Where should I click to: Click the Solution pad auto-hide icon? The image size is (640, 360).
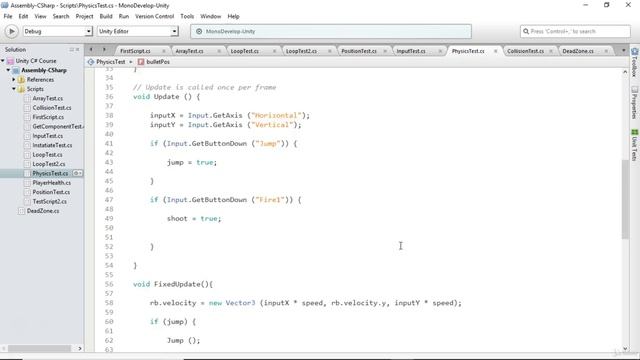coord(71,49)
